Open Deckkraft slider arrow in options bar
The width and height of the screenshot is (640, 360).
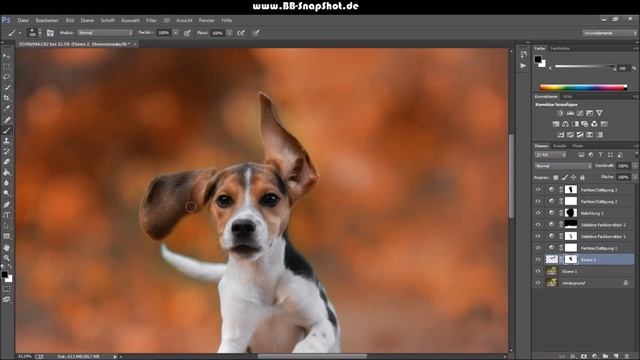click(x=176, y=33)
